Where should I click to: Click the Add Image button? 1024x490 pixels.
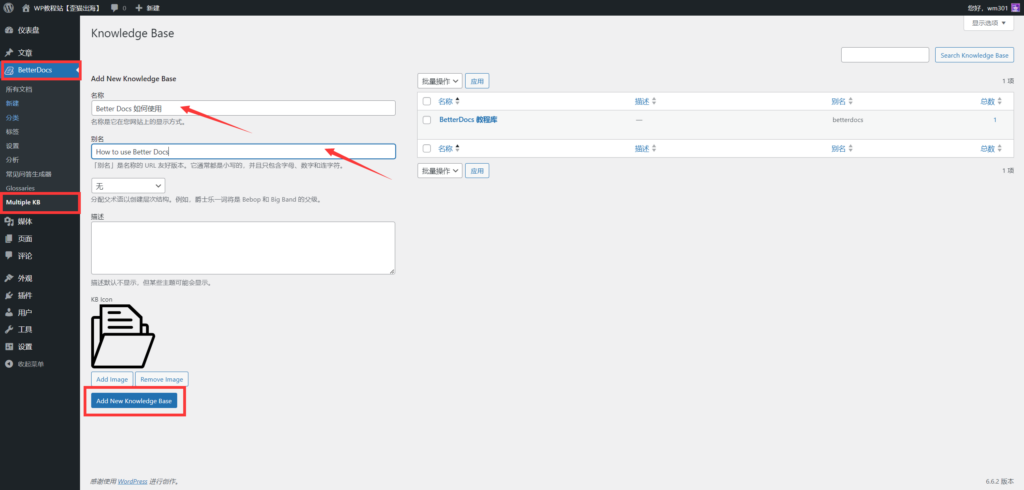112,379
